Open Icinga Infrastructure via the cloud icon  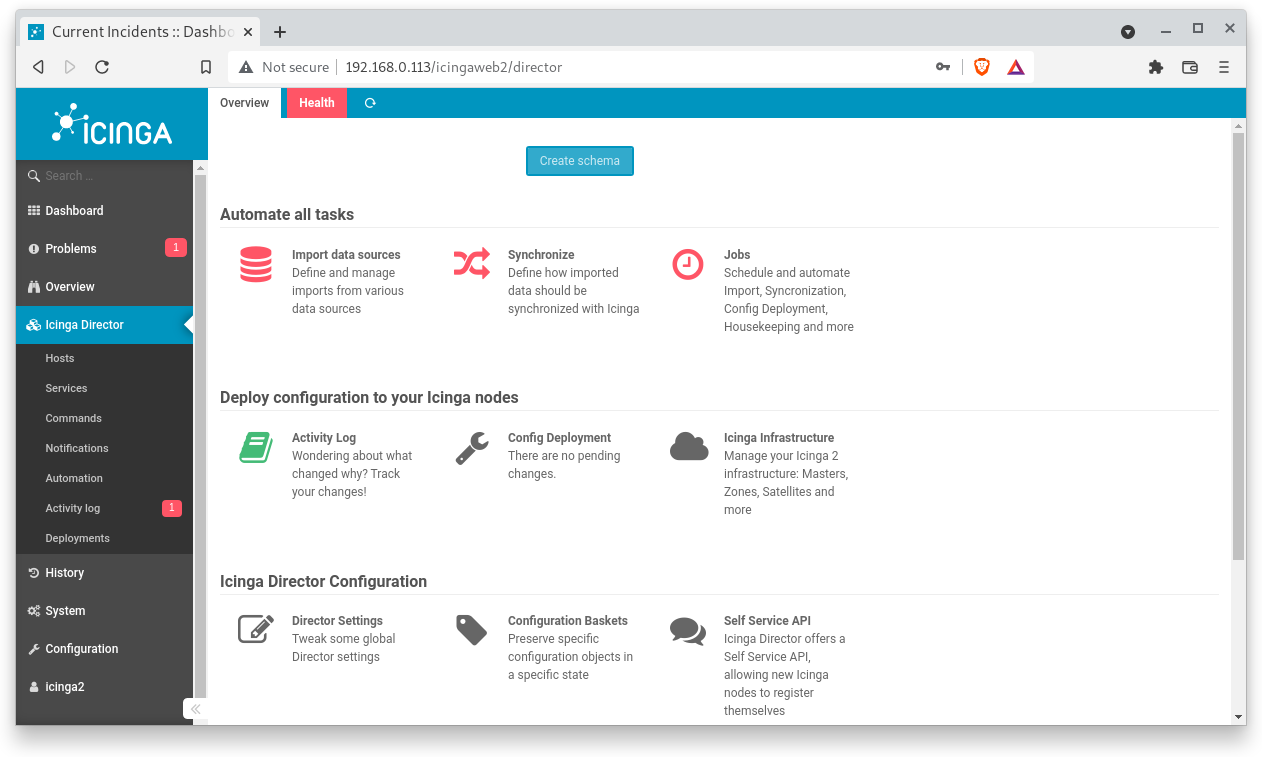click(x=688, y=447)
